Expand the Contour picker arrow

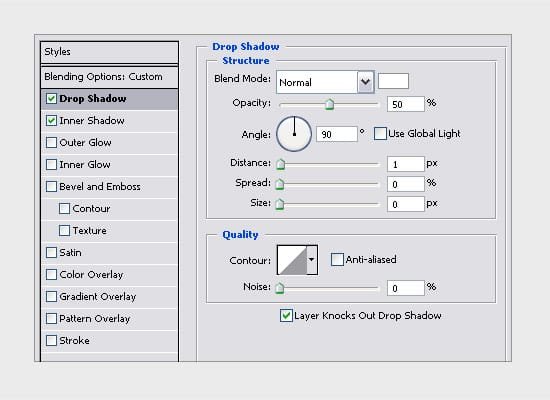pos(312,260)
